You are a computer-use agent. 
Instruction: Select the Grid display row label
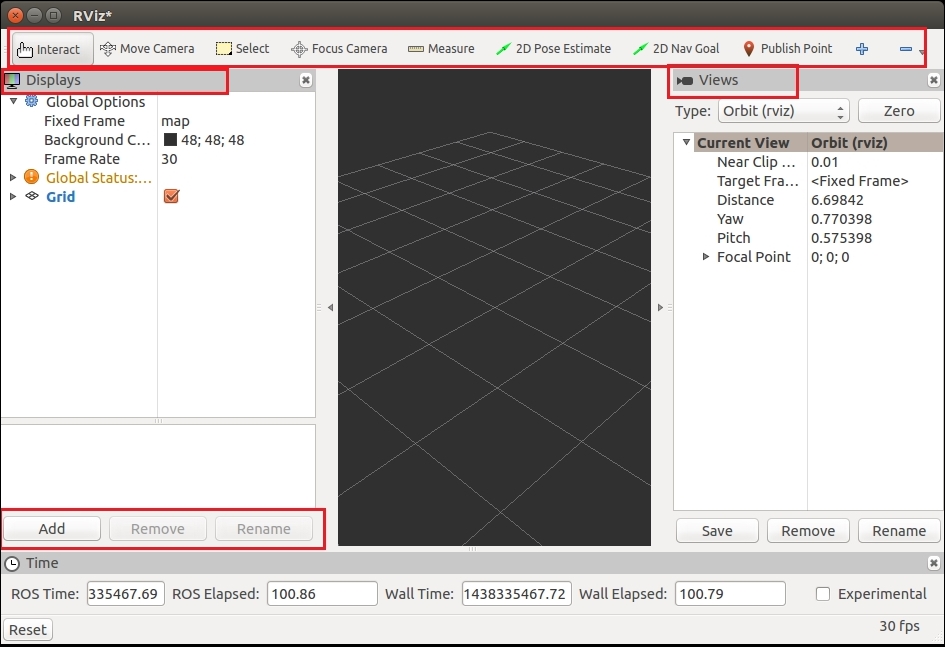61,197
